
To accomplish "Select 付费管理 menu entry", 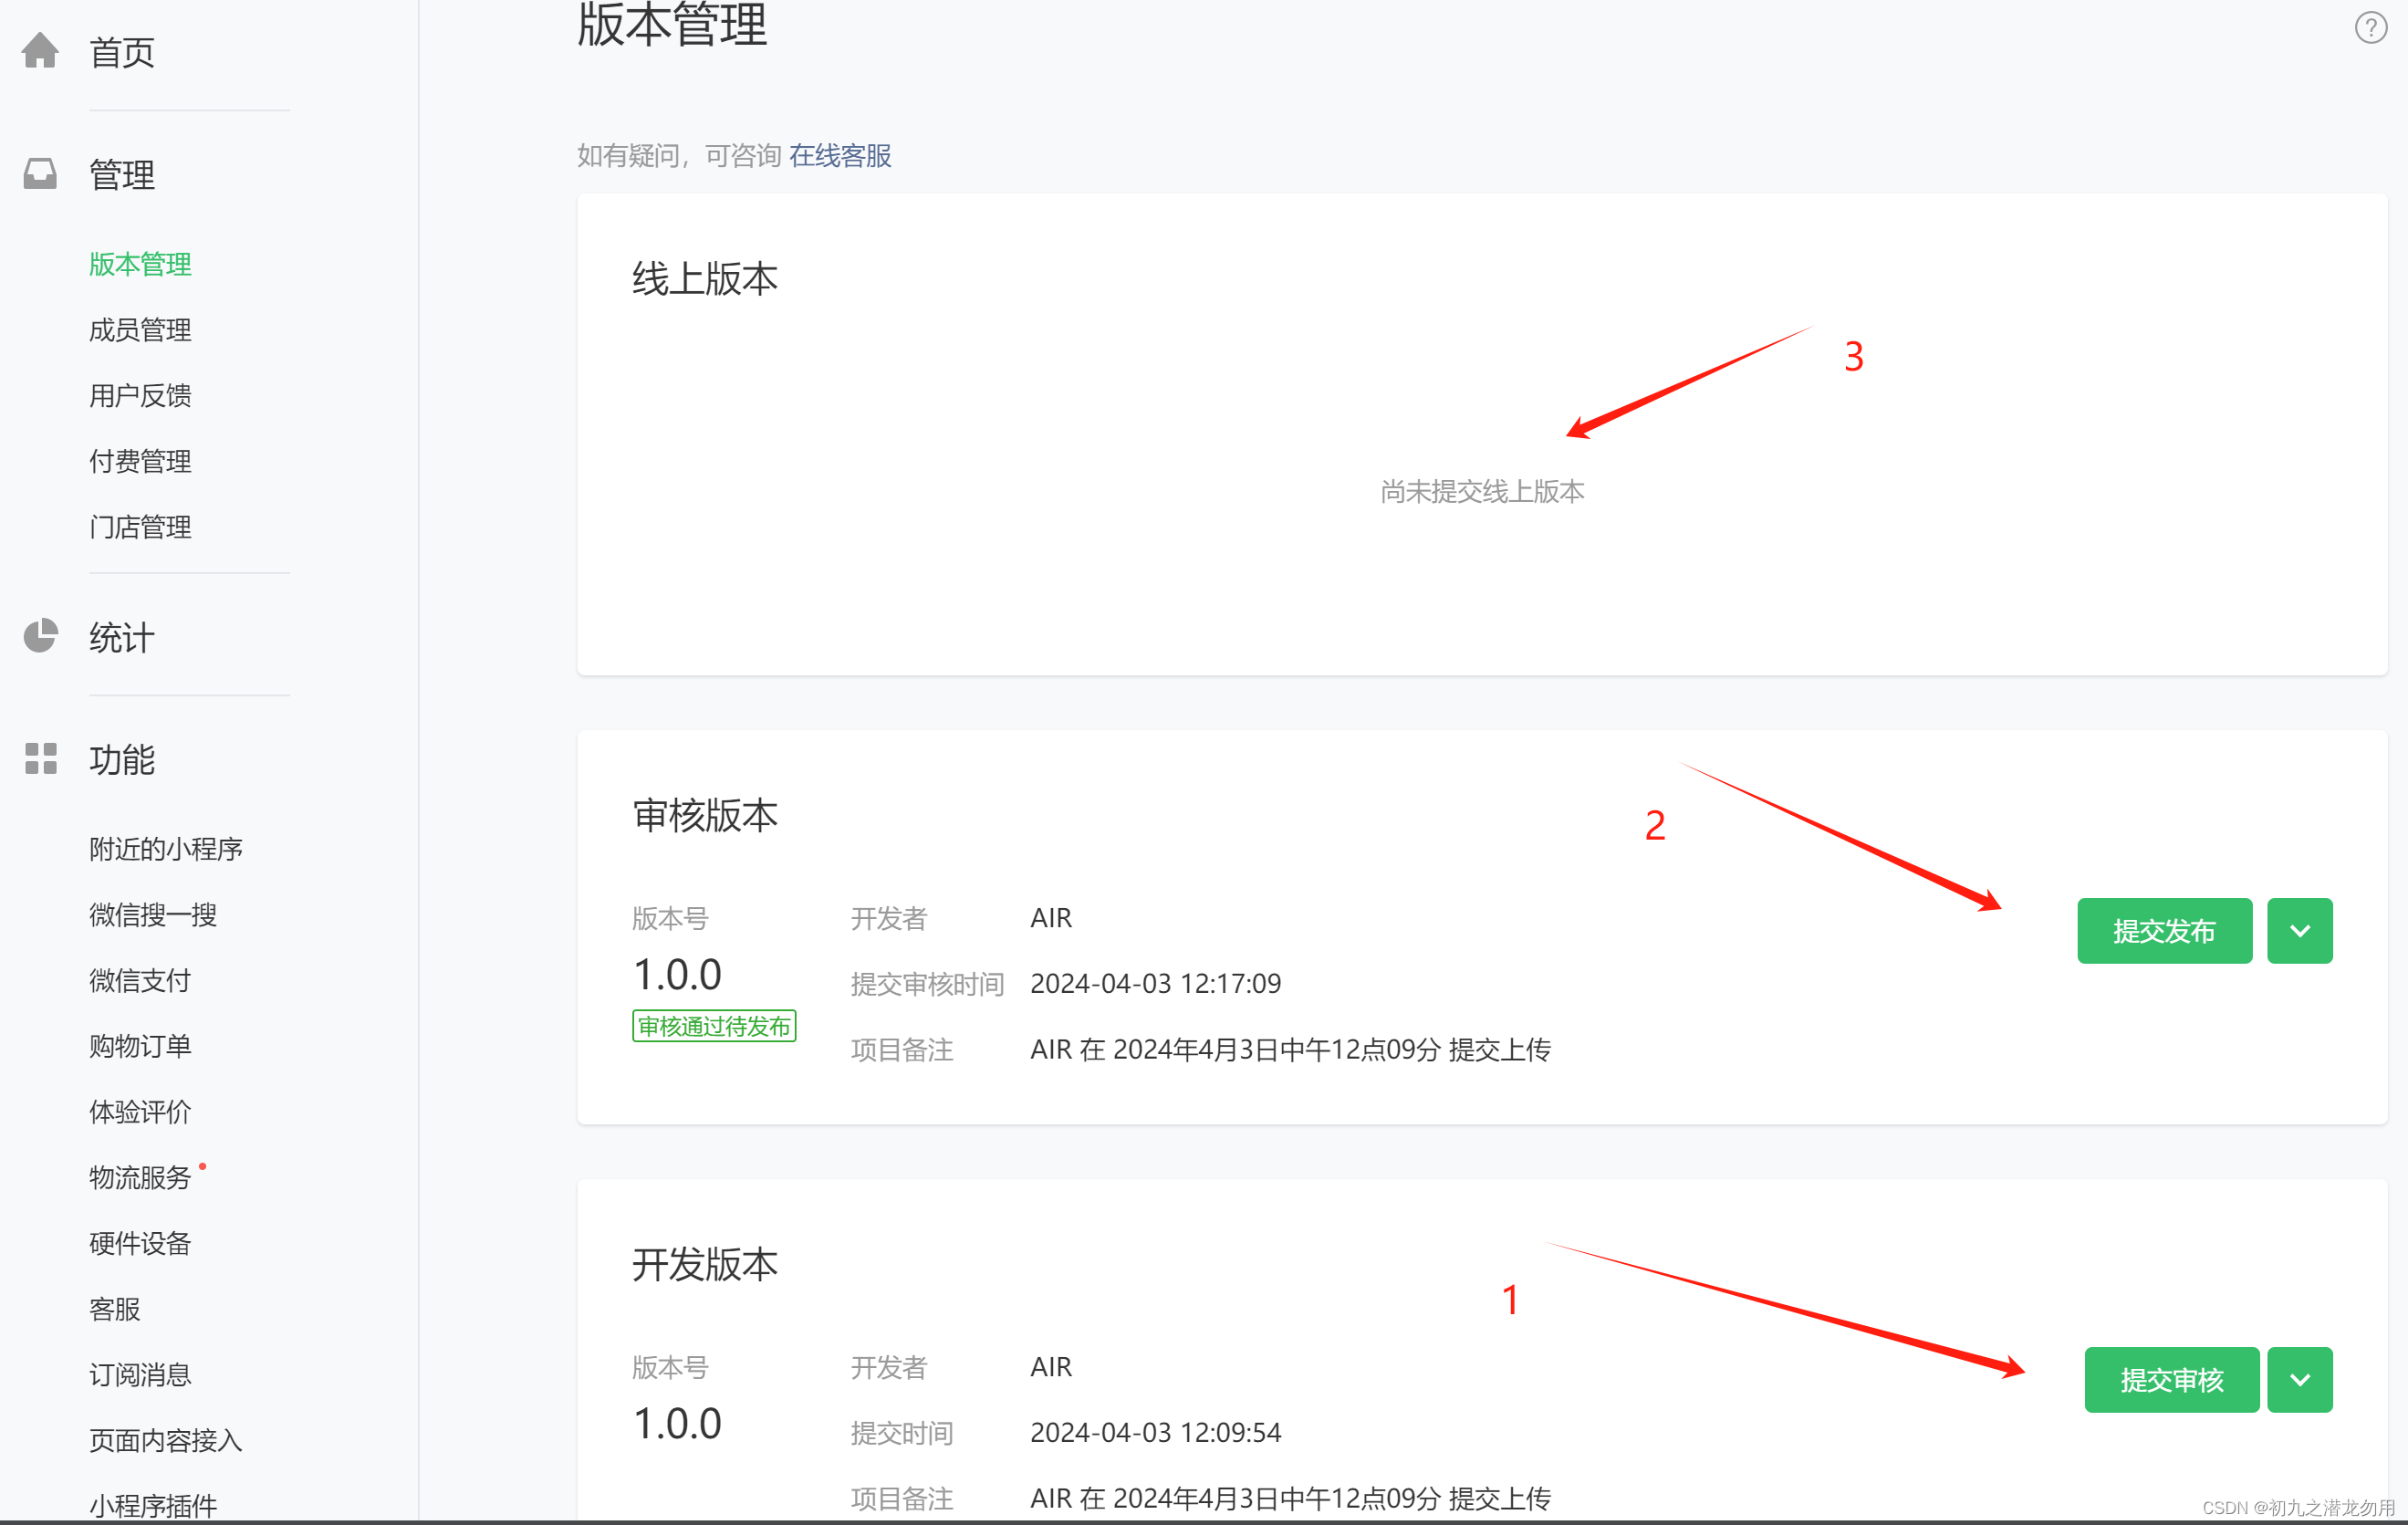I will (x=140, y=461).
